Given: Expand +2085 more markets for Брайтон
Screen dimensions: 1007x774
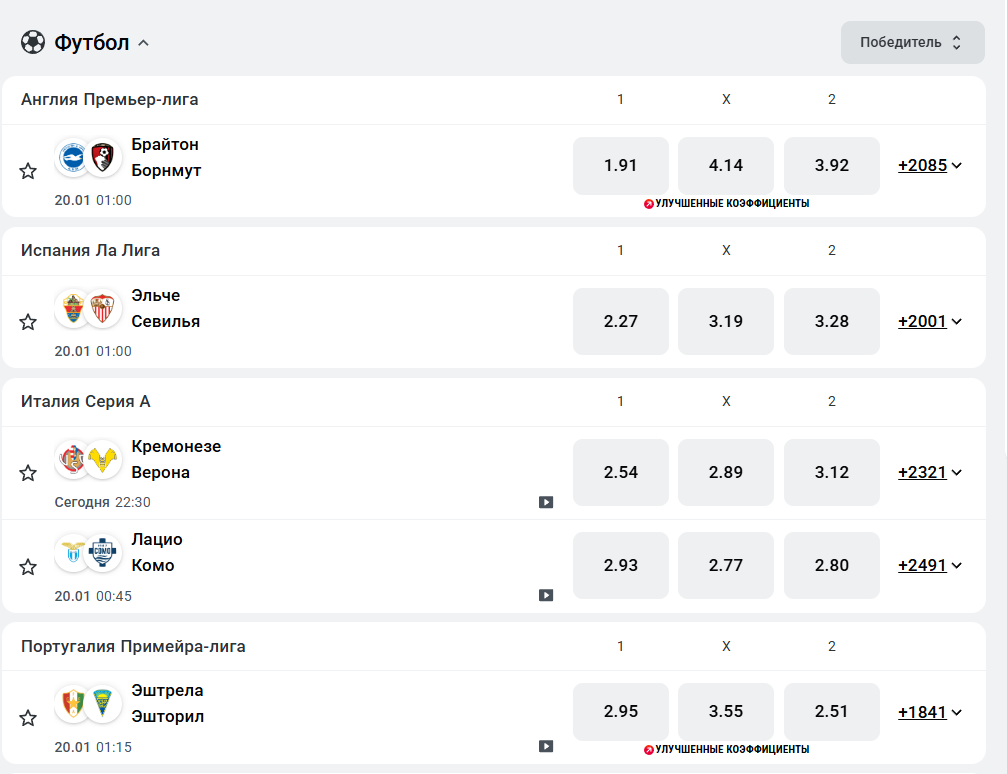Looking at the screenshot, I should point(930,166).
